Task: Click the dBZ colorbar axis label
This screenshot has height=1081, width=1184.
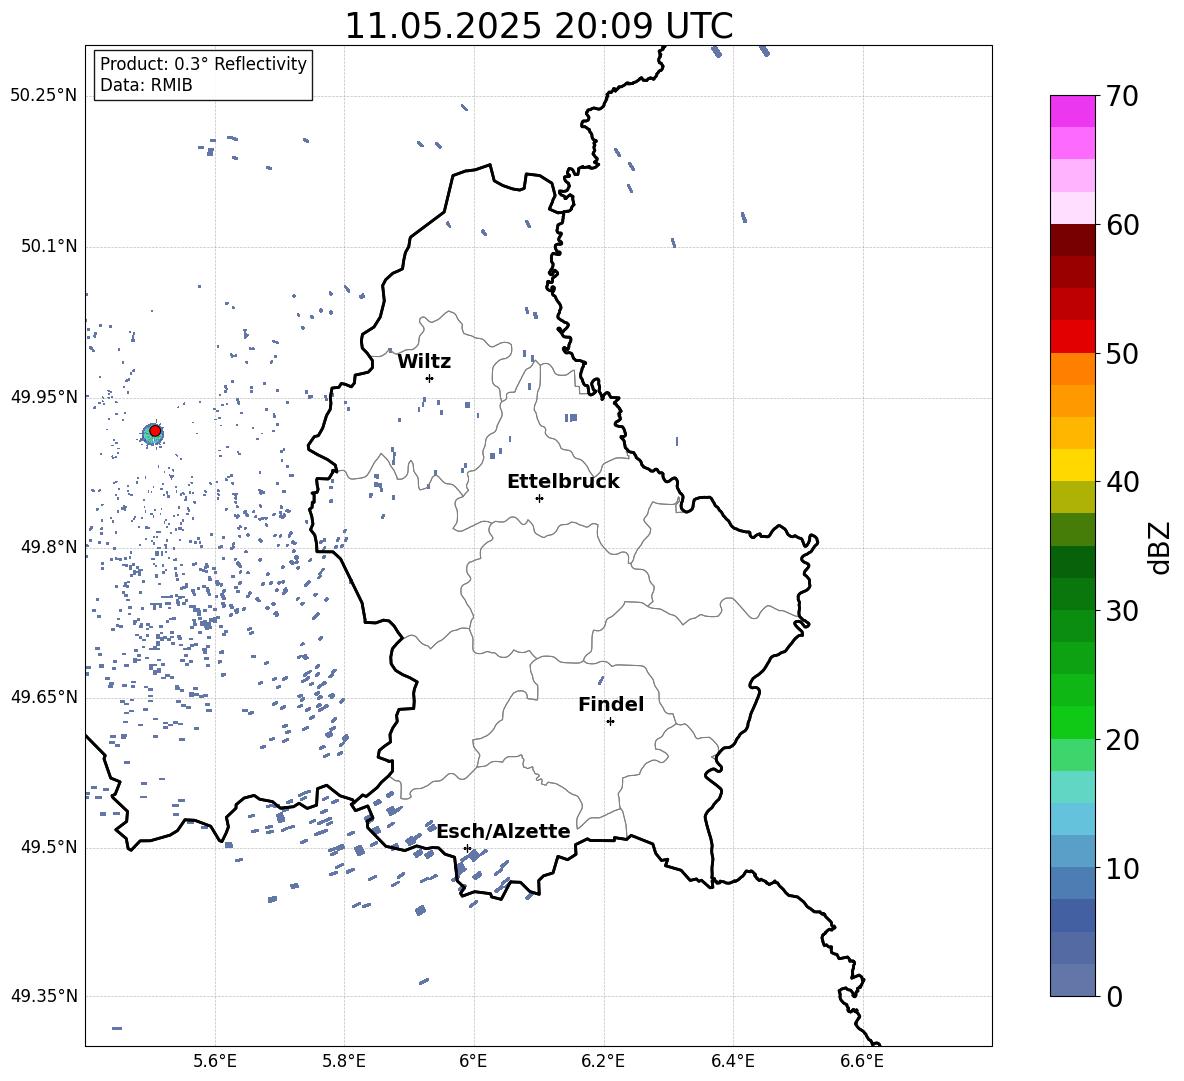Action: [x=1161, y=547]
